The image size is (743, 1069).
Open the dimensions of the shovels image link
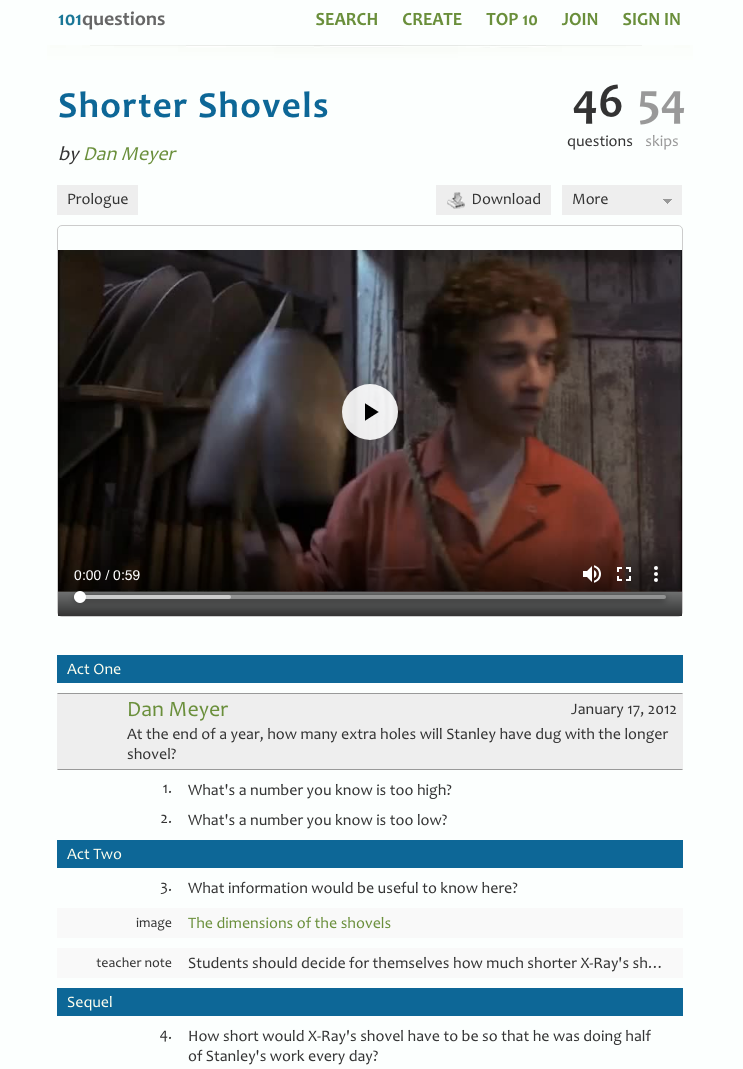click(x=289, y=922)
